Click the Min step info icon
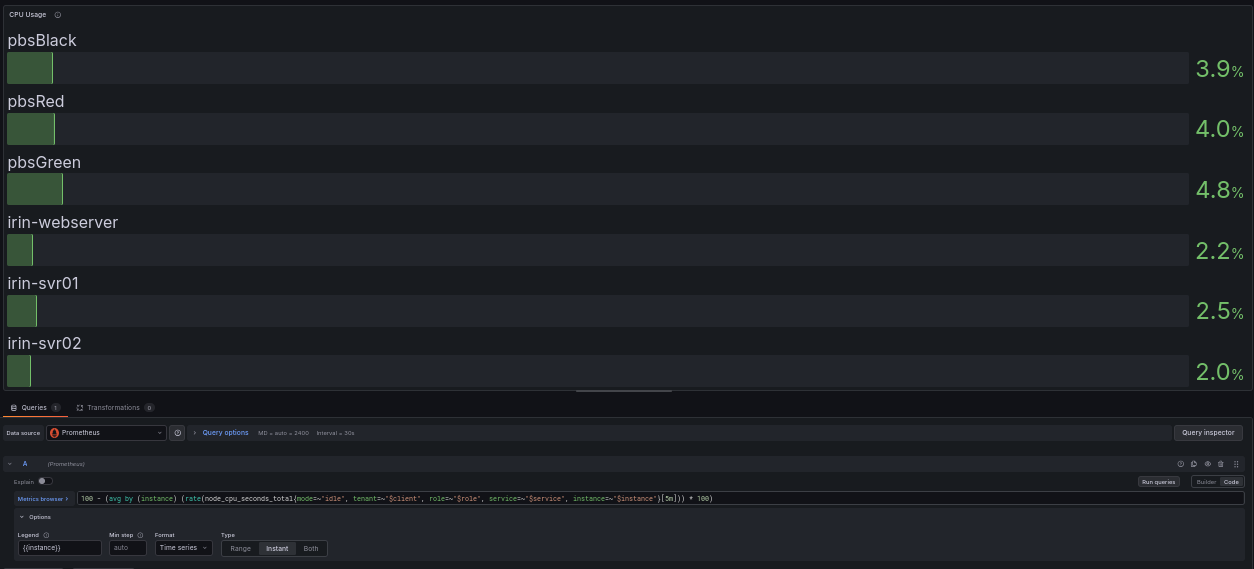 (x=140, y=535)
